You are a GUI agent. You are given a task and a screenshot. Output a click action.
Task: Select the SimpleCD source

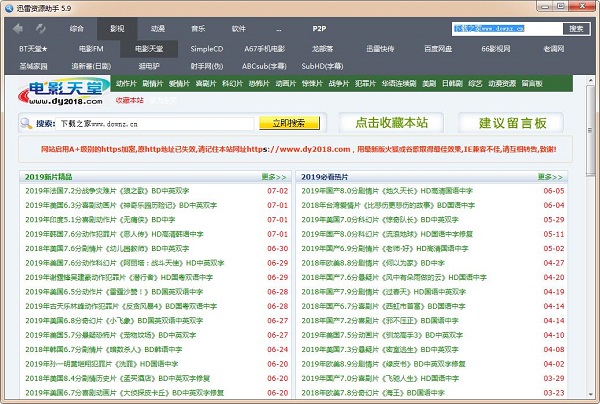pyautogui.click(x=207, y=48)
